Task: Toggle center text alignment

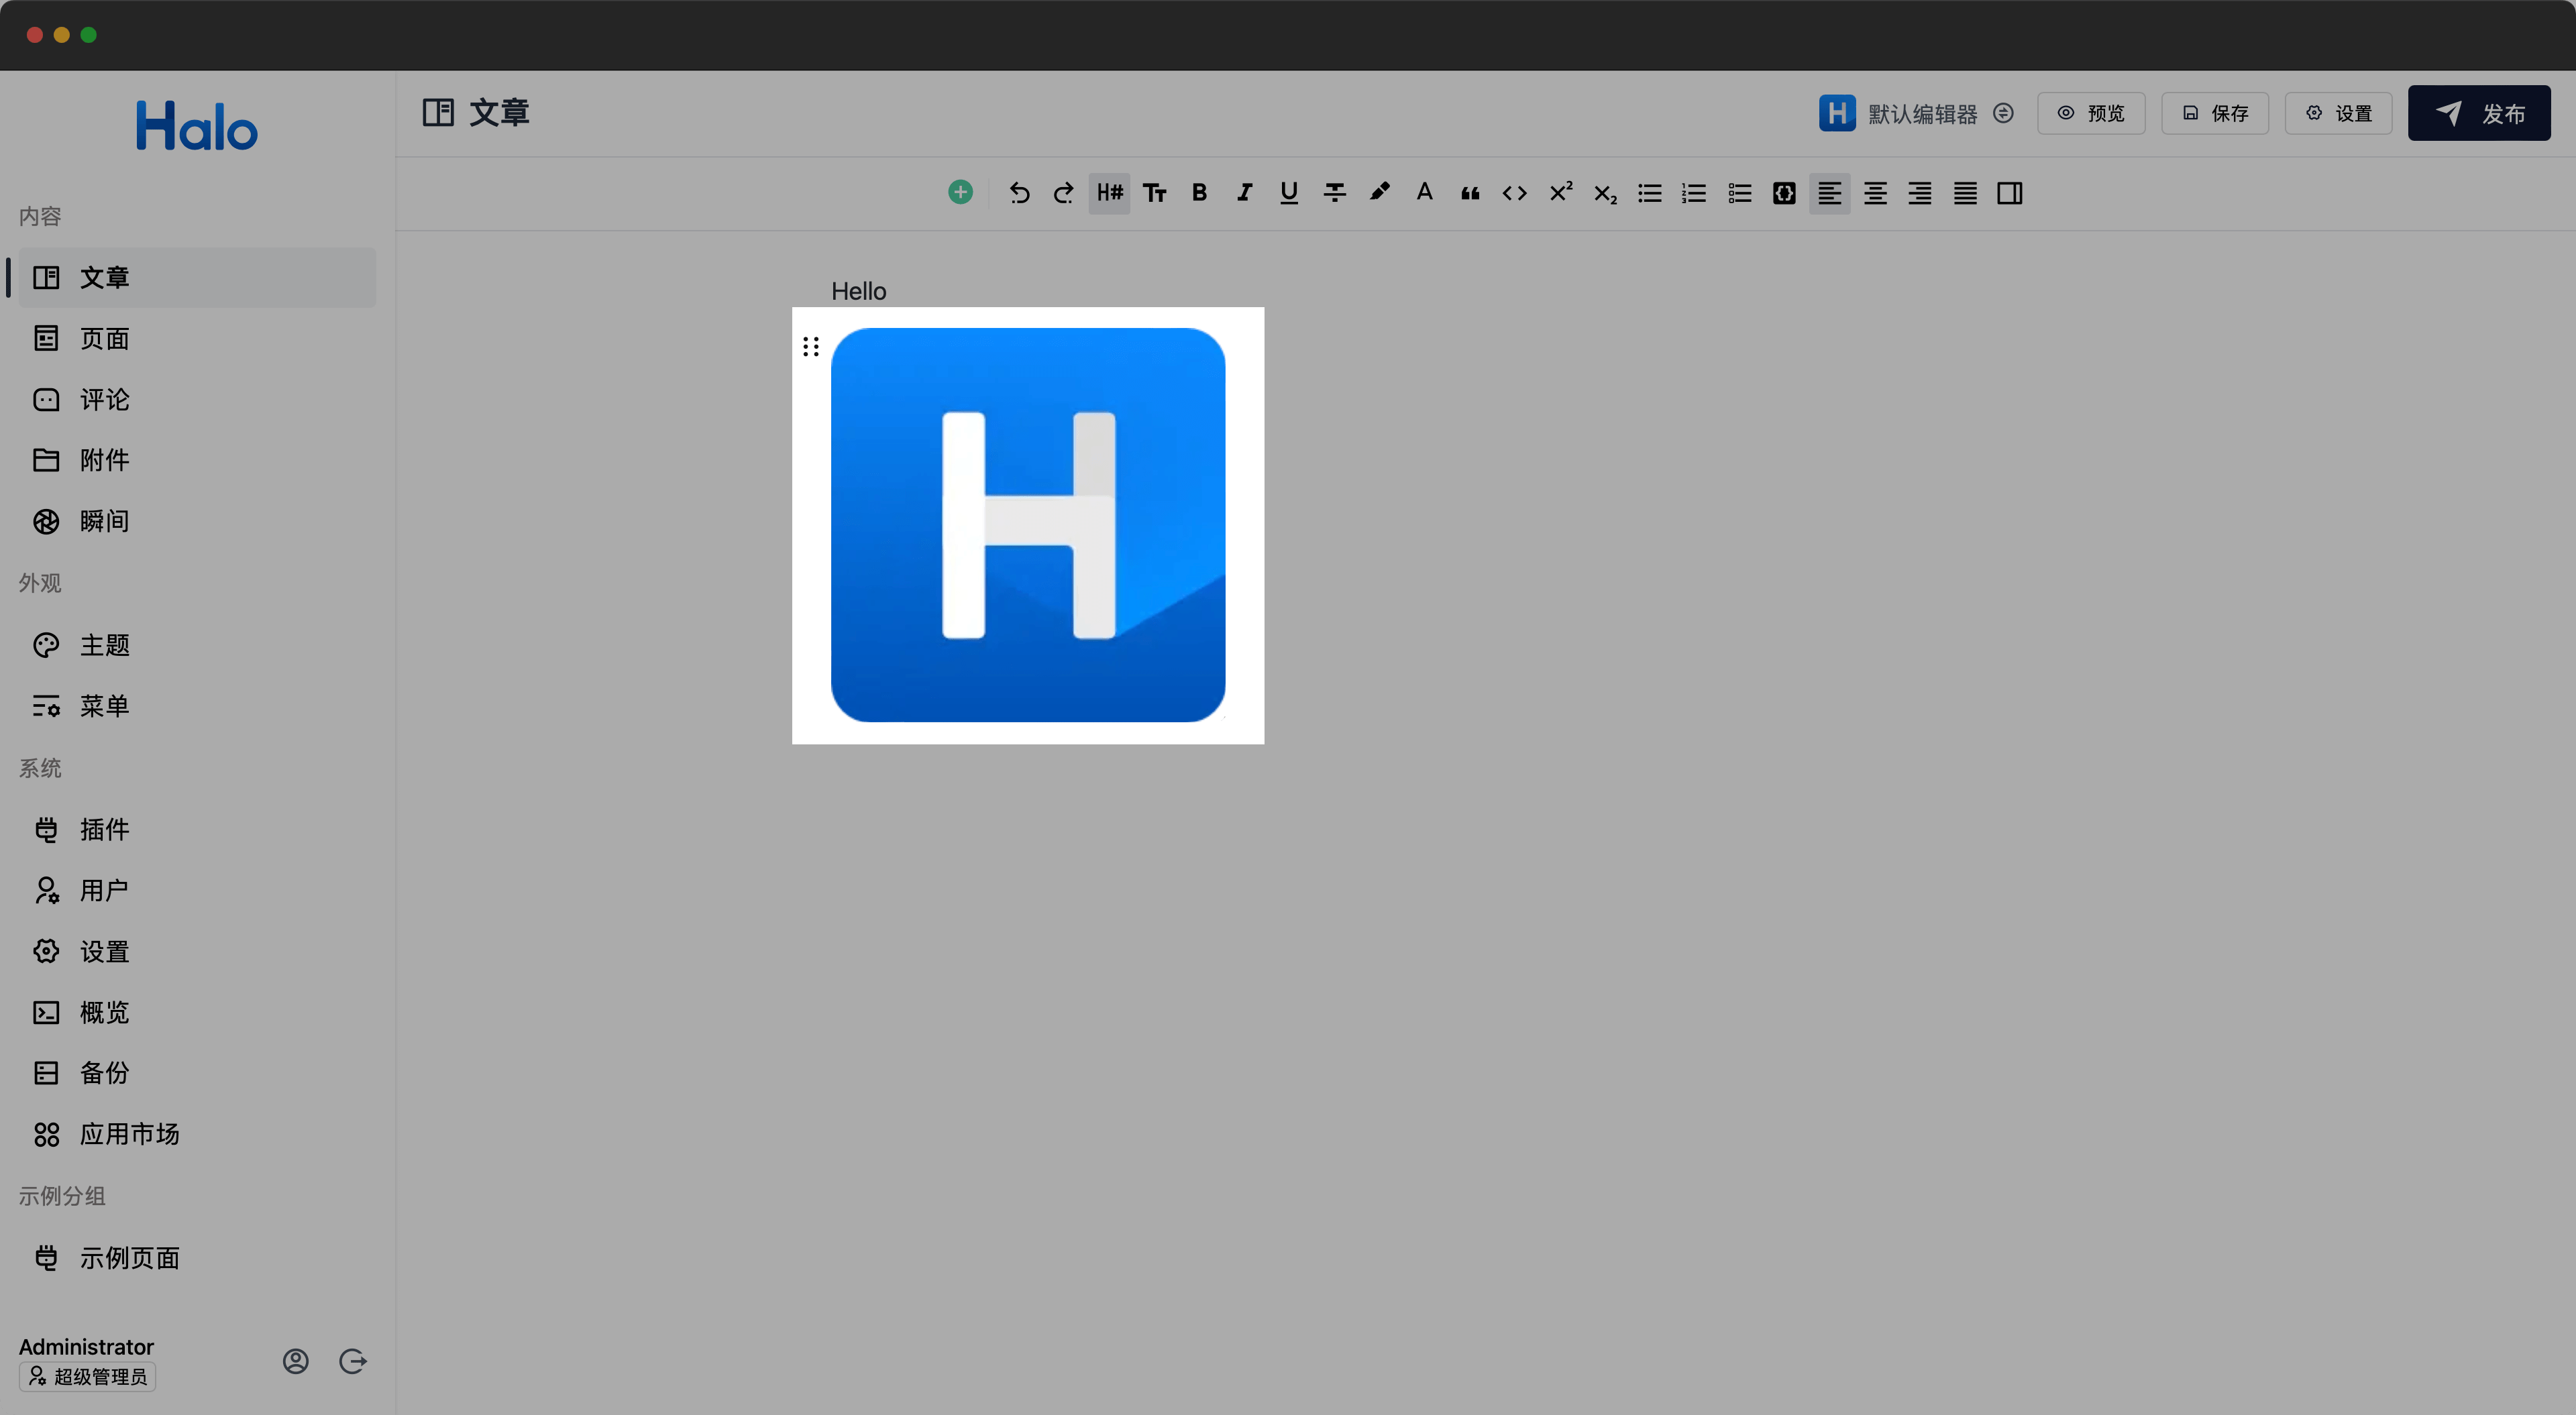Action: [1875, 193]
